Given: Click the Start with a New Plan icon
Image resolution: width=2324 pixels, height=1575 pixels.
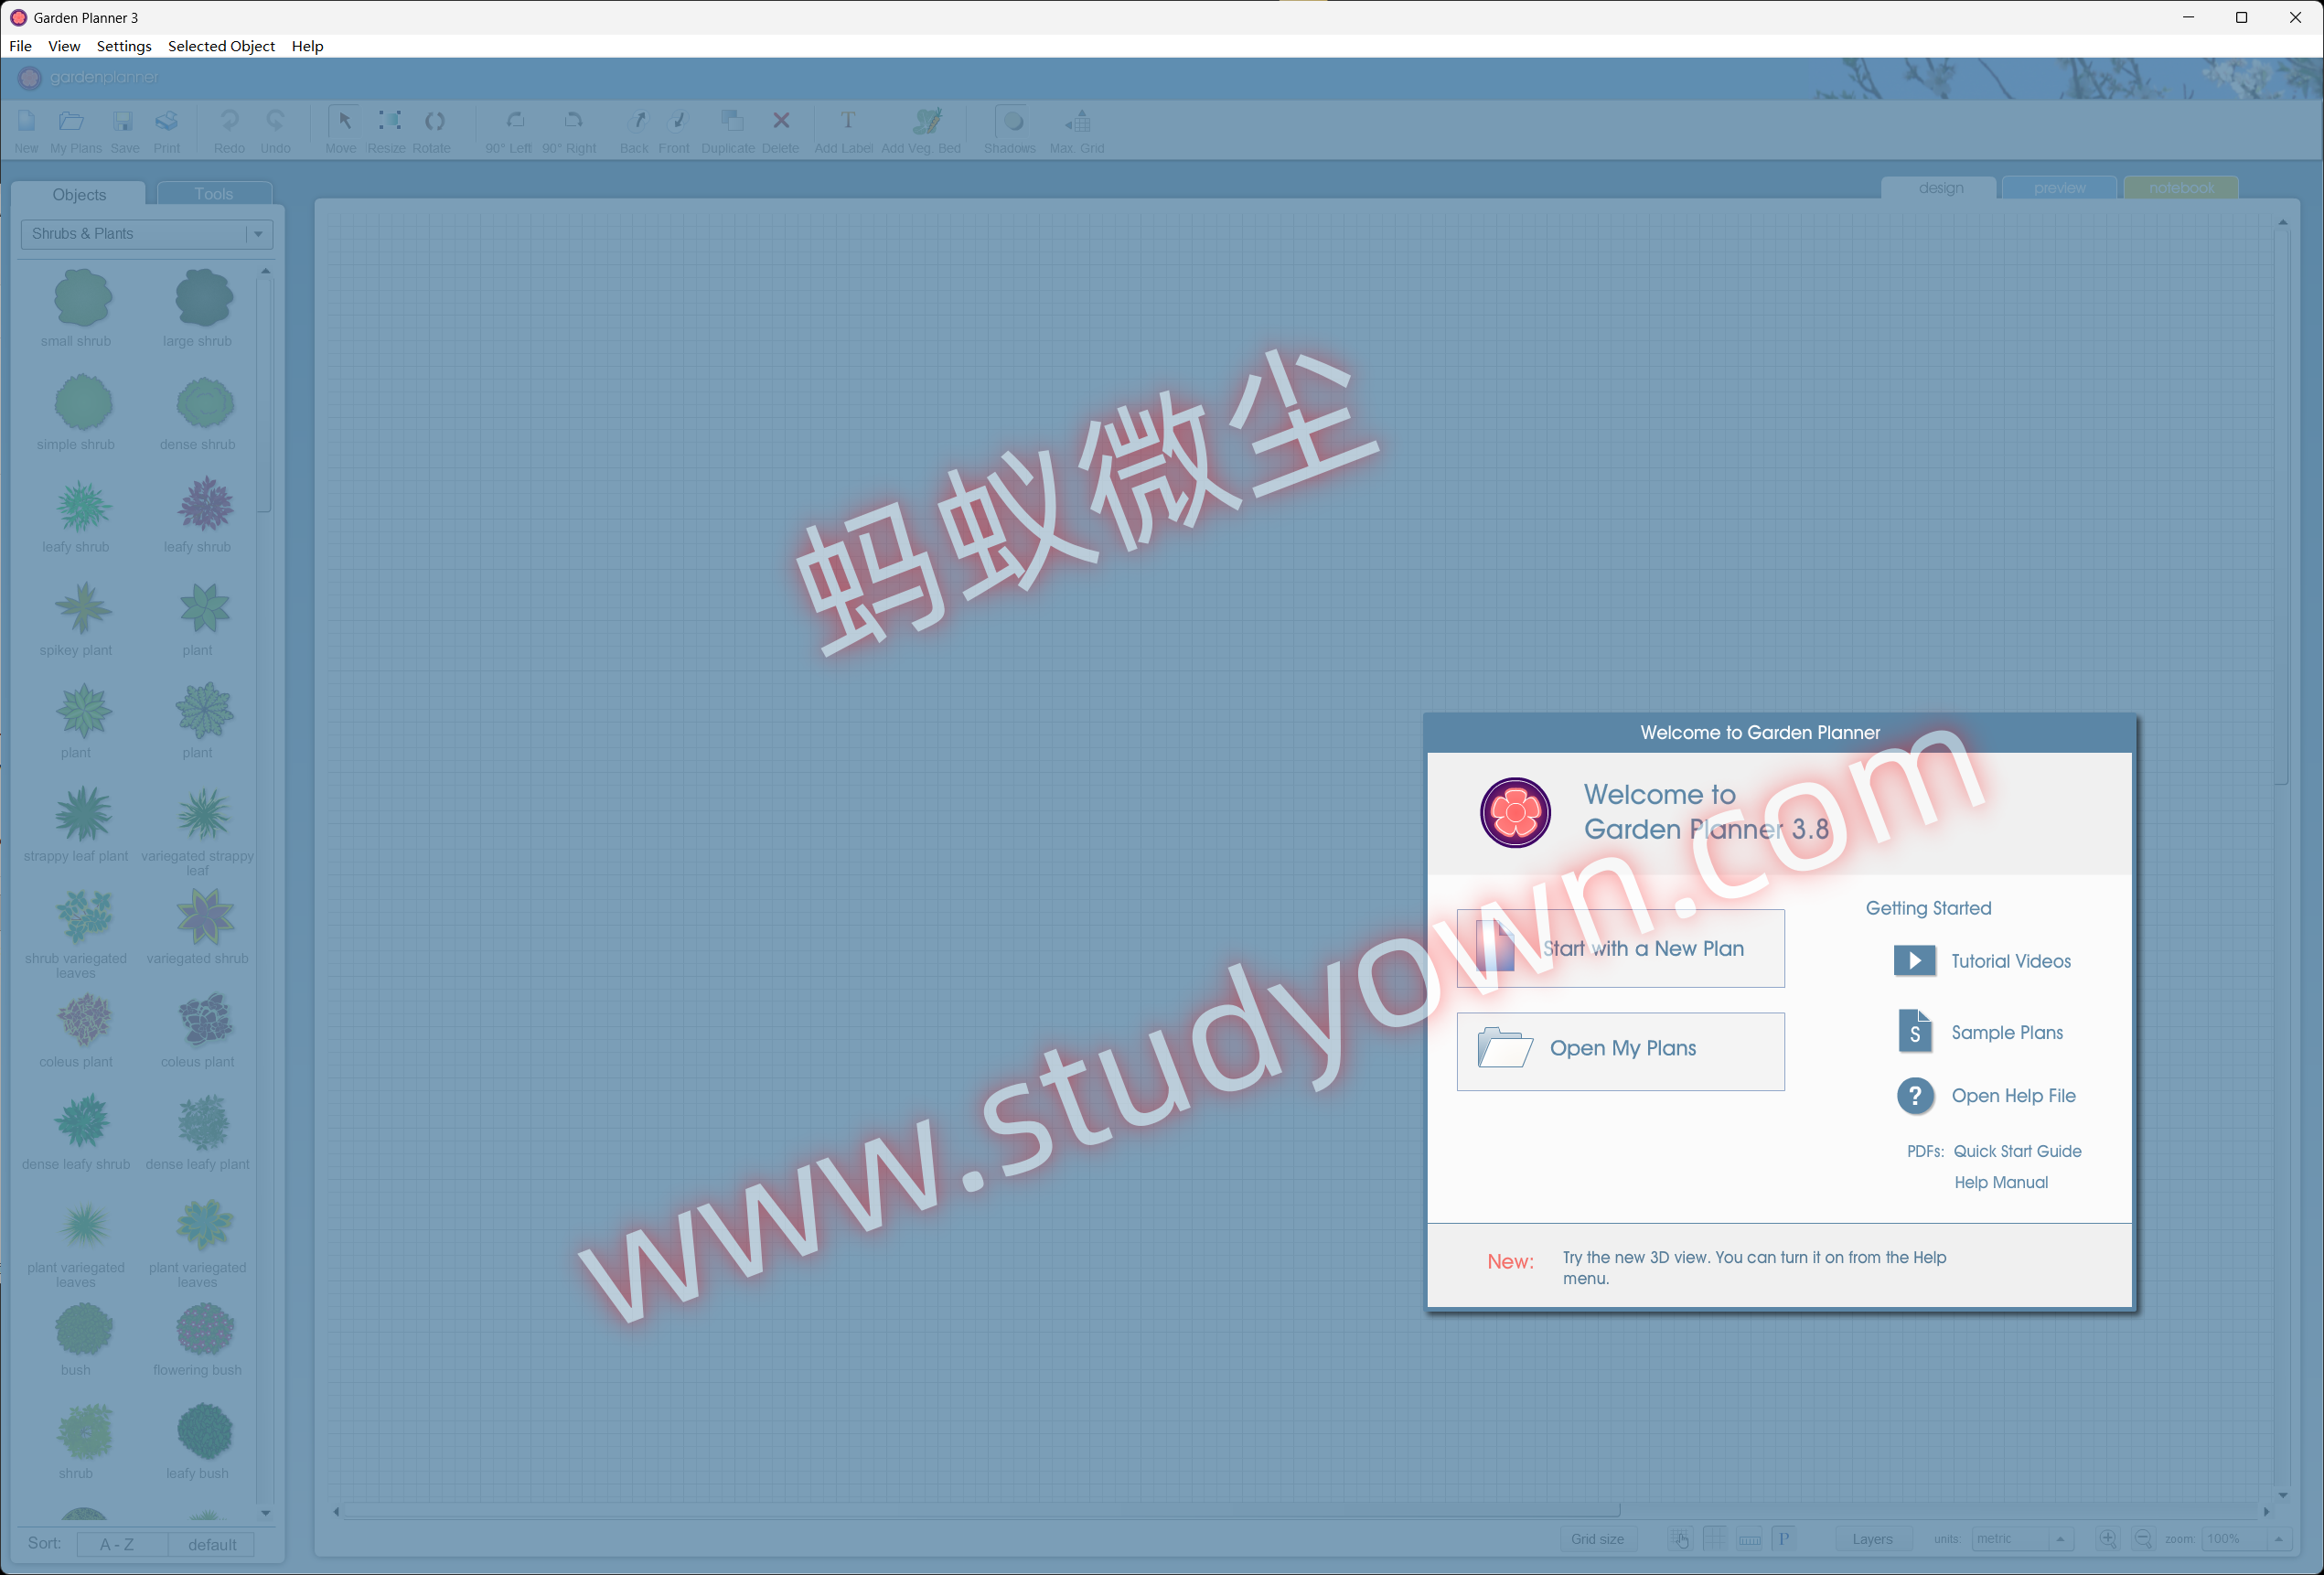Looking at the screenshot, I should tap(1495, 946).
